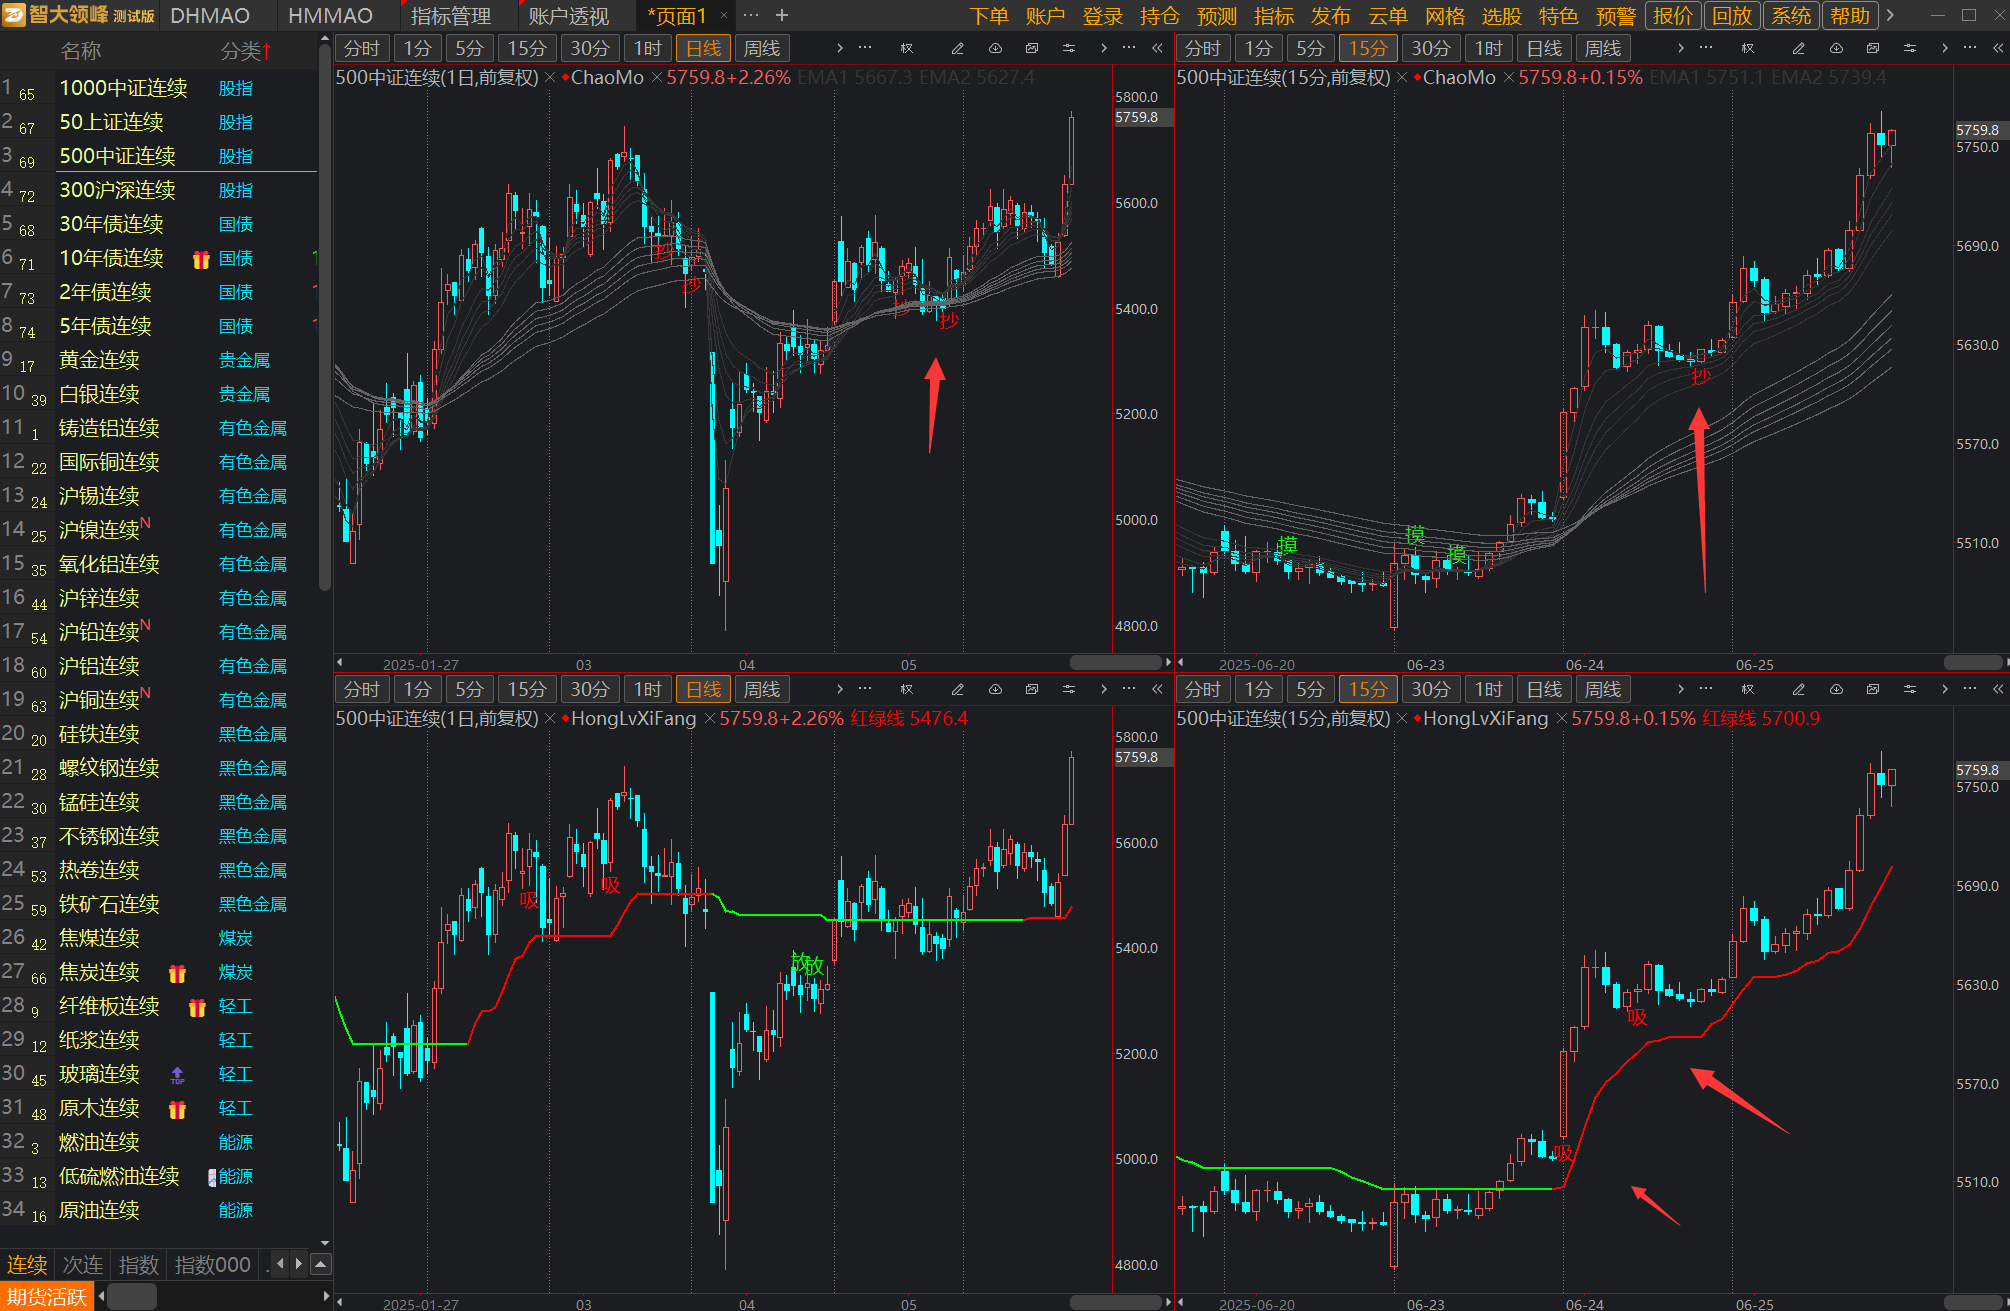
Task: Switch top-right chart to 5分 period
Action: (x=1310, y=48)
